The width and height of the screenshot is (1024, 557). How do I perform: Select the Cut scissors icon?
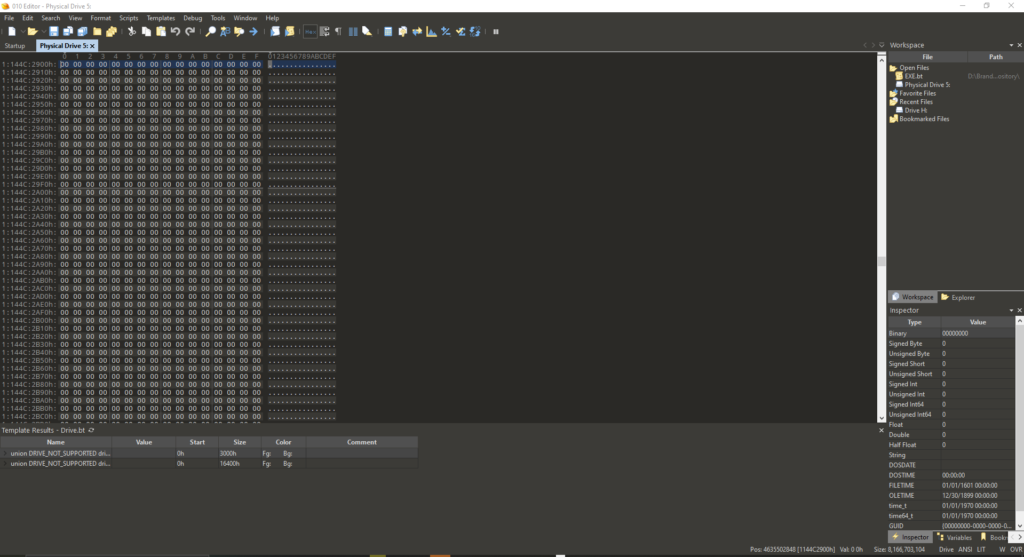point(131,32)
